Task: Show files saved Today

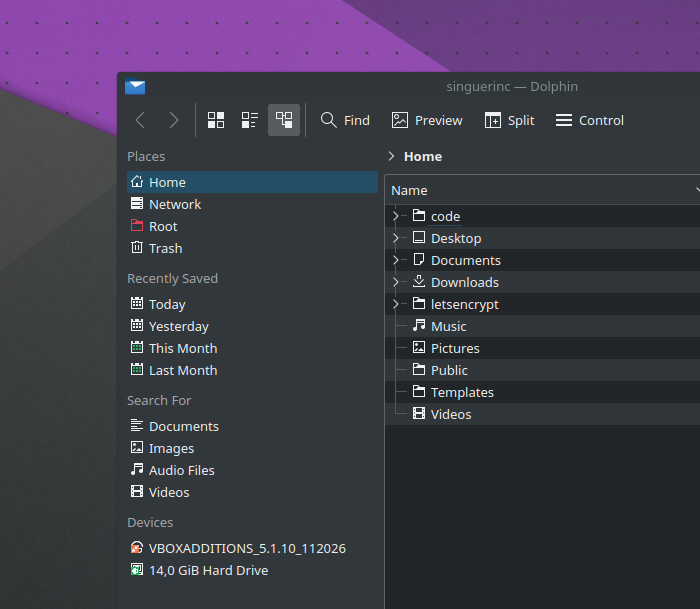Action: coord(252,304)
